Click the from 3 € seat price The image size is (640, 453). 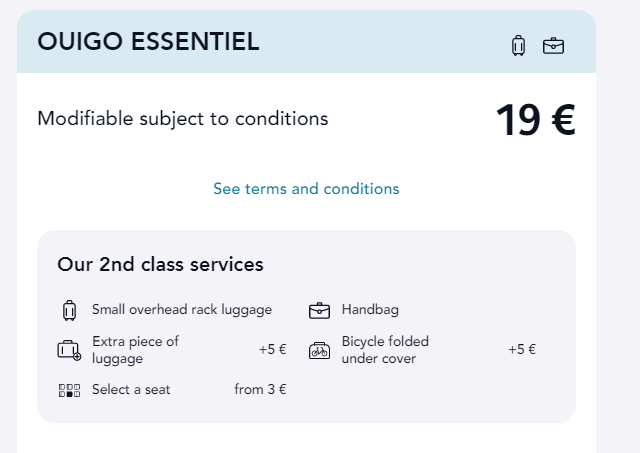pyautogui.click(x=260, y=389)
